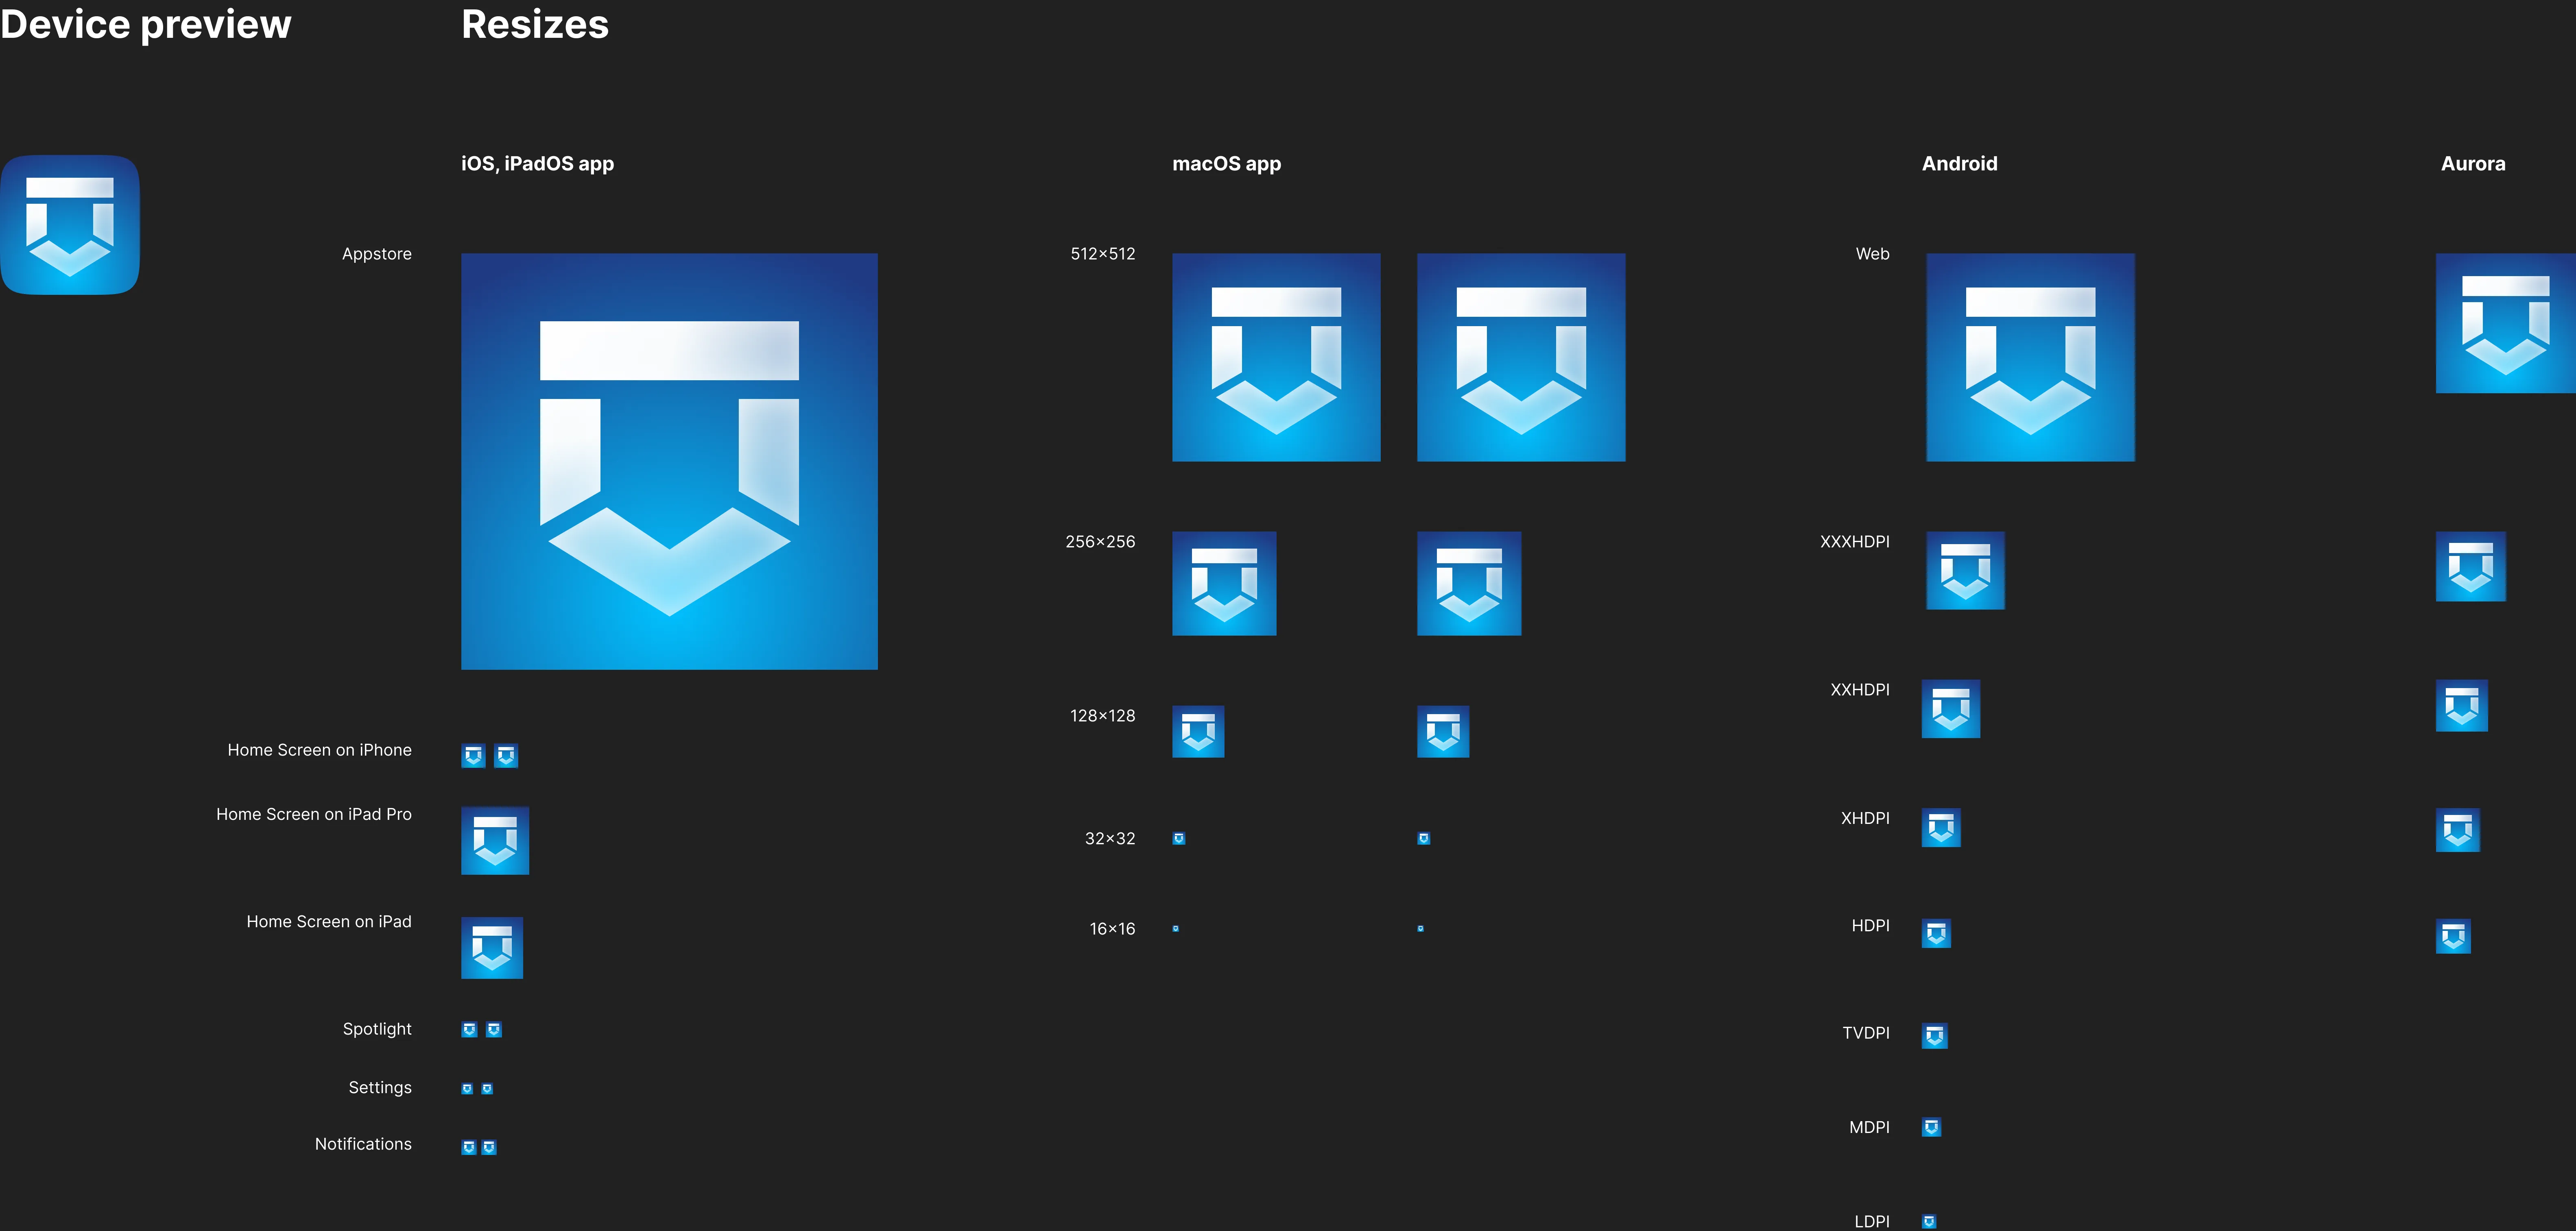This screenshot has height=1231, width=2576.
Task: Click the "Home Screen on iPhone" label
Action: pyautogui.click(x=319, y=750)
